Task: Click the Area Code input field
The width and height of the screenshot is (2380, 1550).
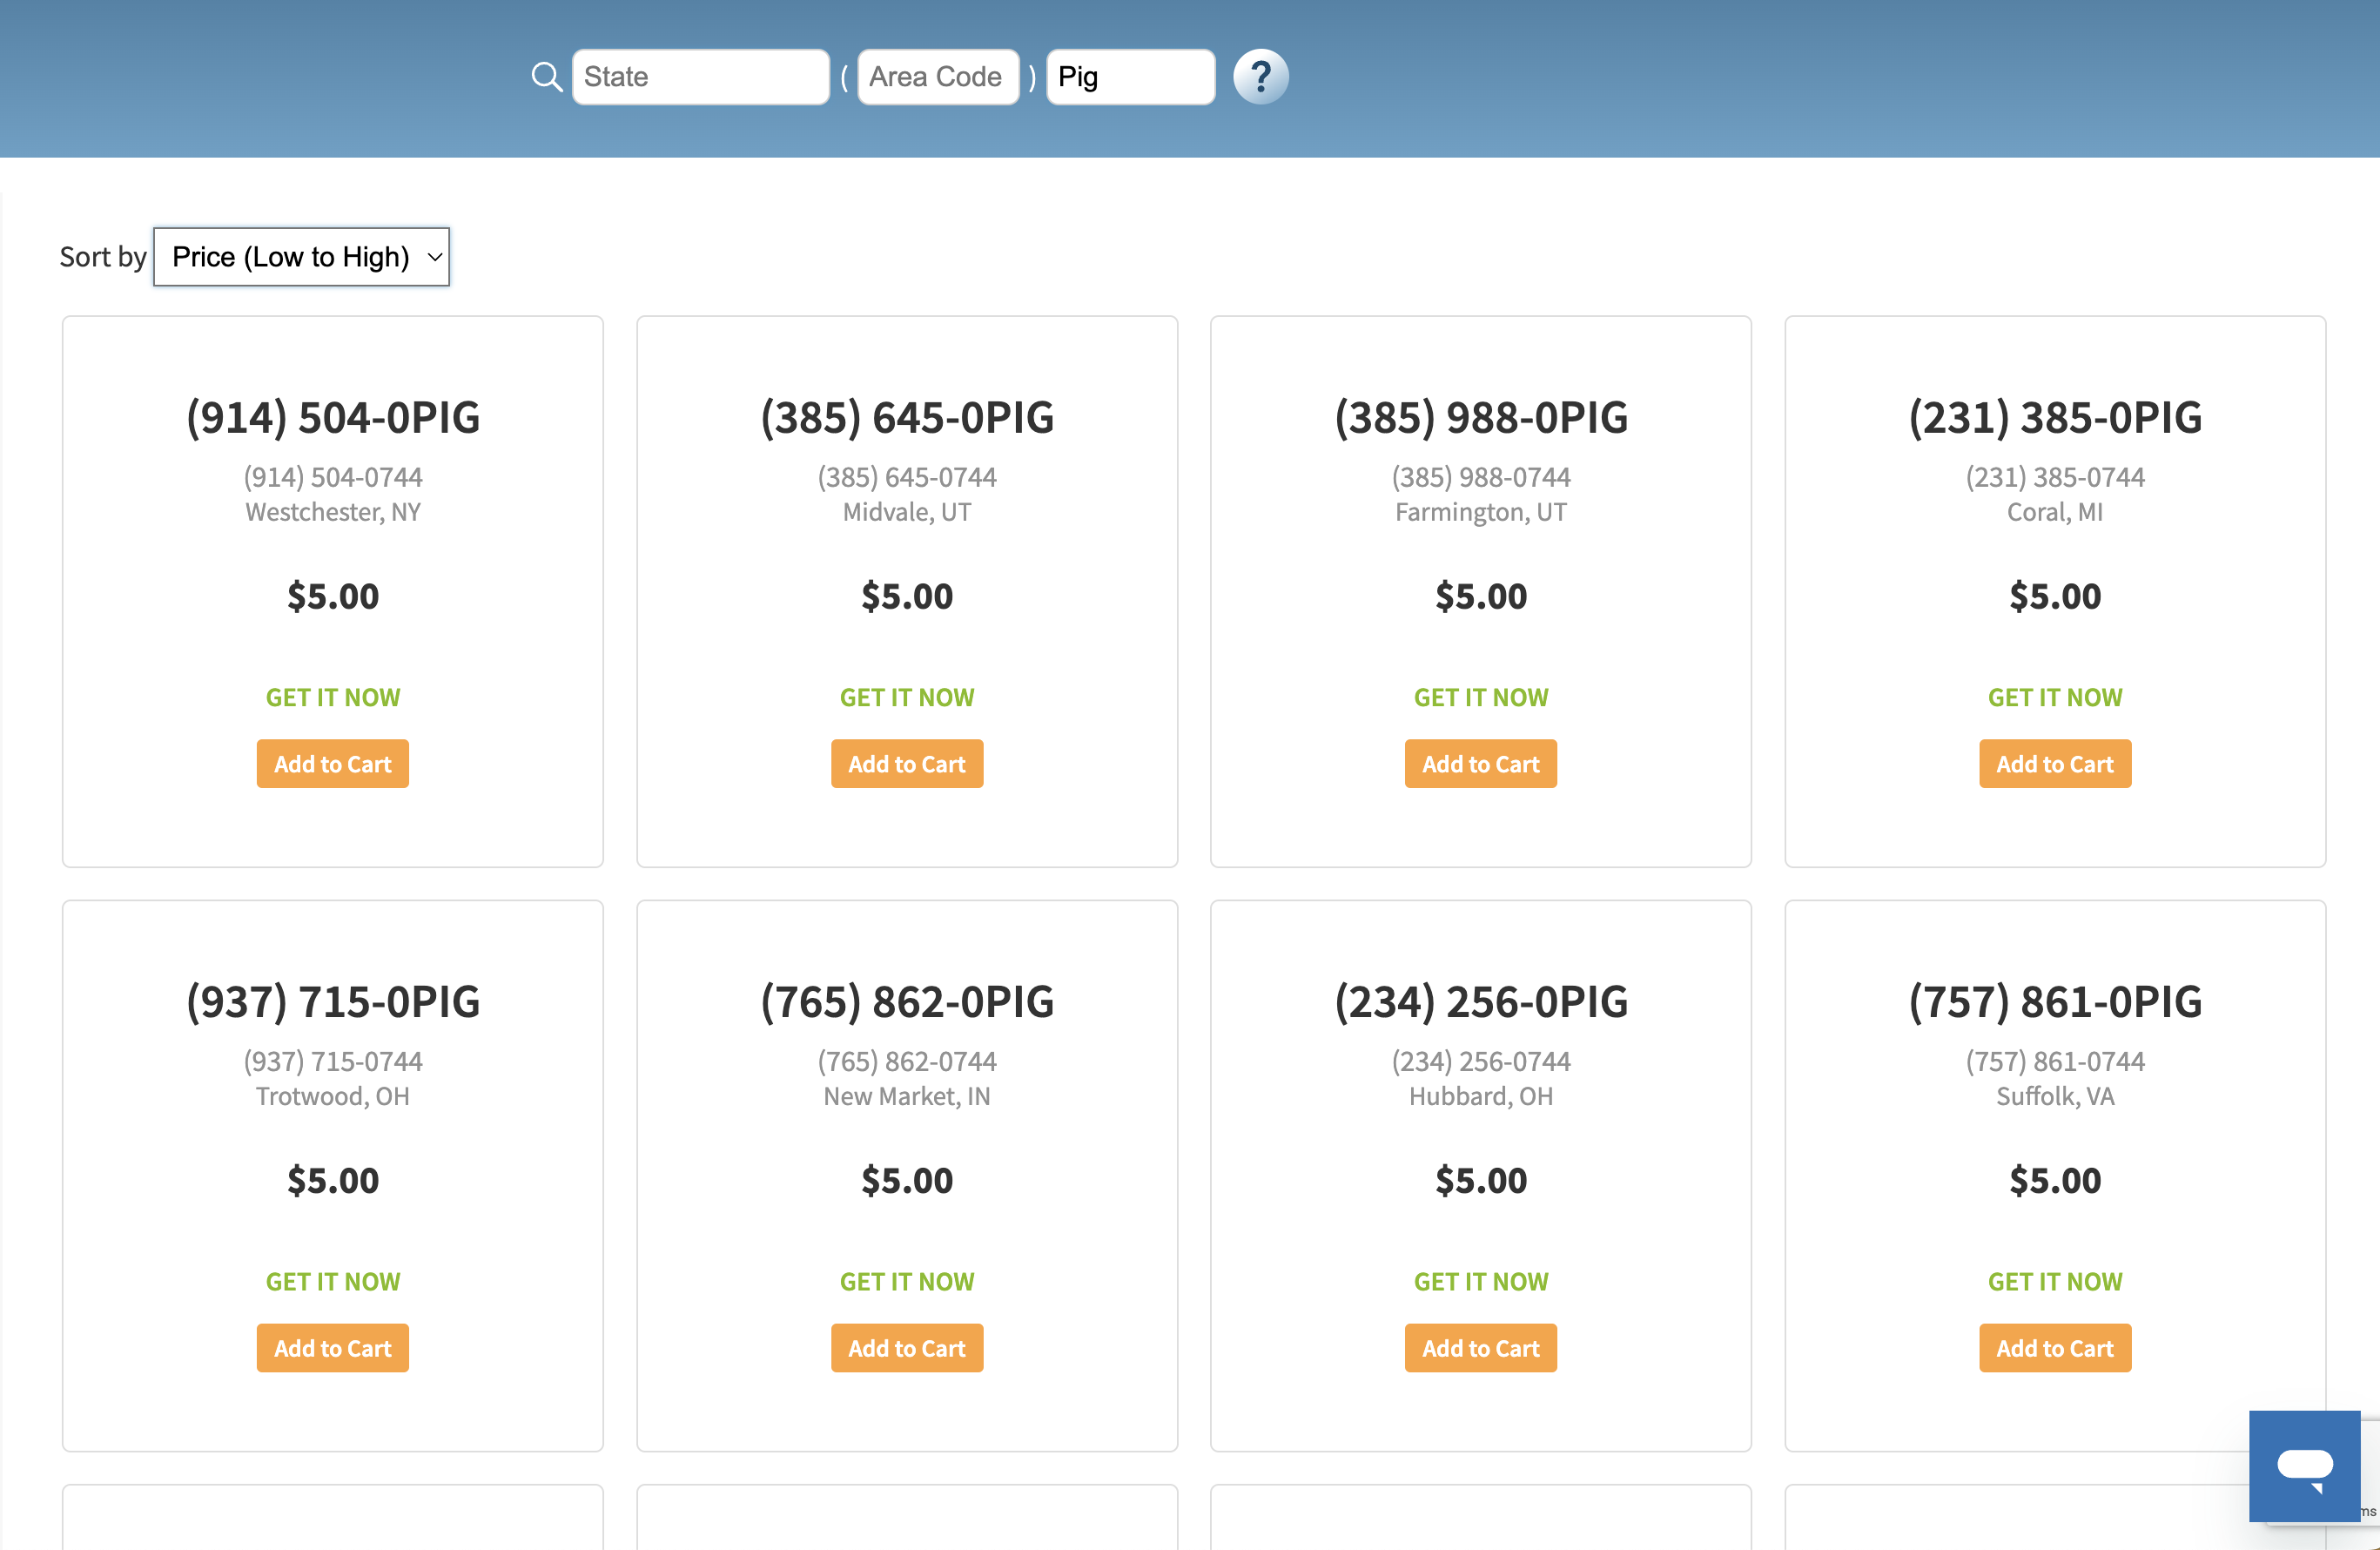Action: coord(938,77)
